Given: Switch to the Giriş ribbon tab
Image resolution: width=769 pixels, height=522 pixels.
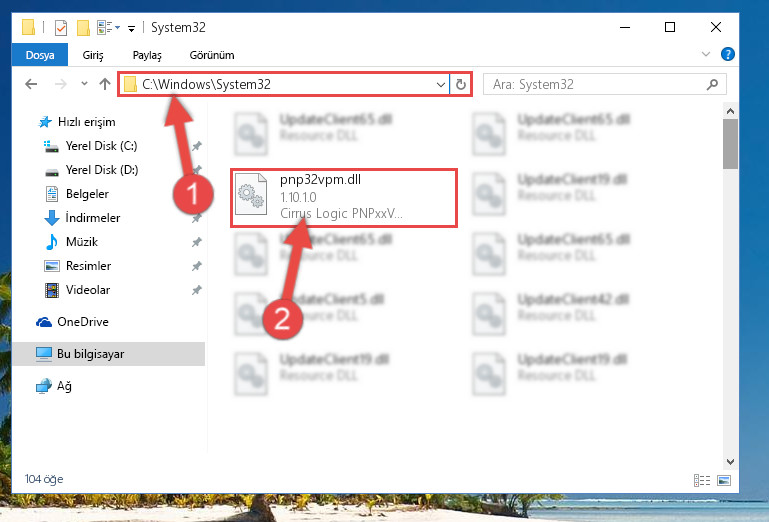Looking at the screenshot, I should pos(93,55).
